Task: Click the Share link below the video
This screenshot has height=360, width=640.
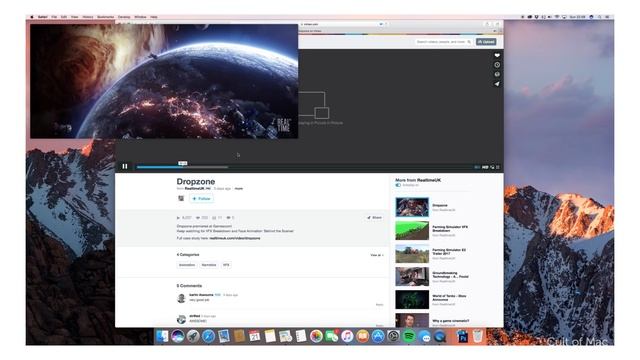Action: click(x=374, y=218)
